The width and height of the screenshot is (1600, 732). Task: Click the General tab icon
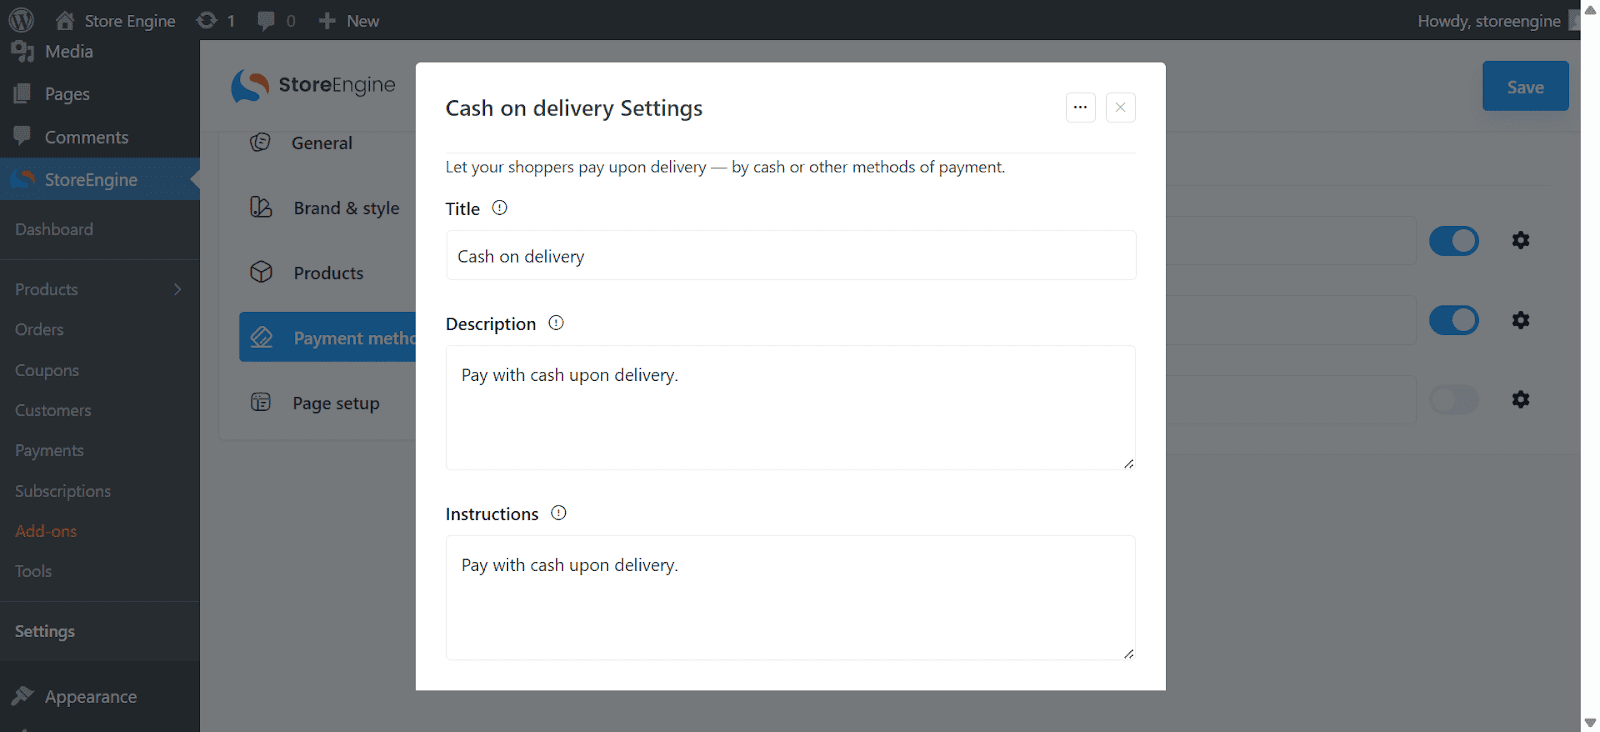[260, 142]
